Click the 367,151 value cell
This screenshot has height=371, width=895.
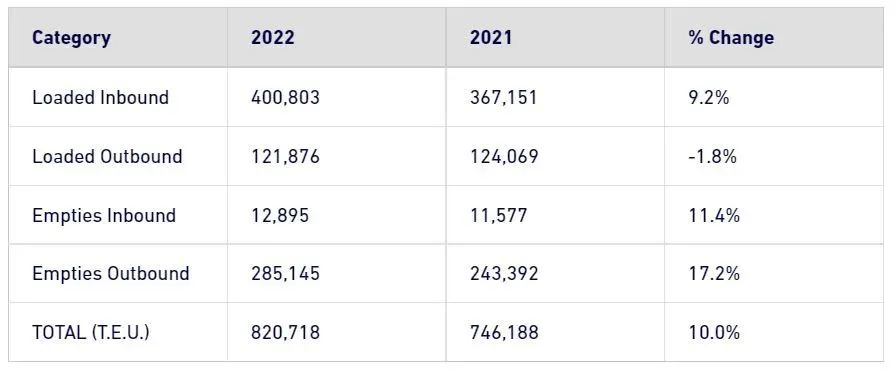(x=503, y=98)
